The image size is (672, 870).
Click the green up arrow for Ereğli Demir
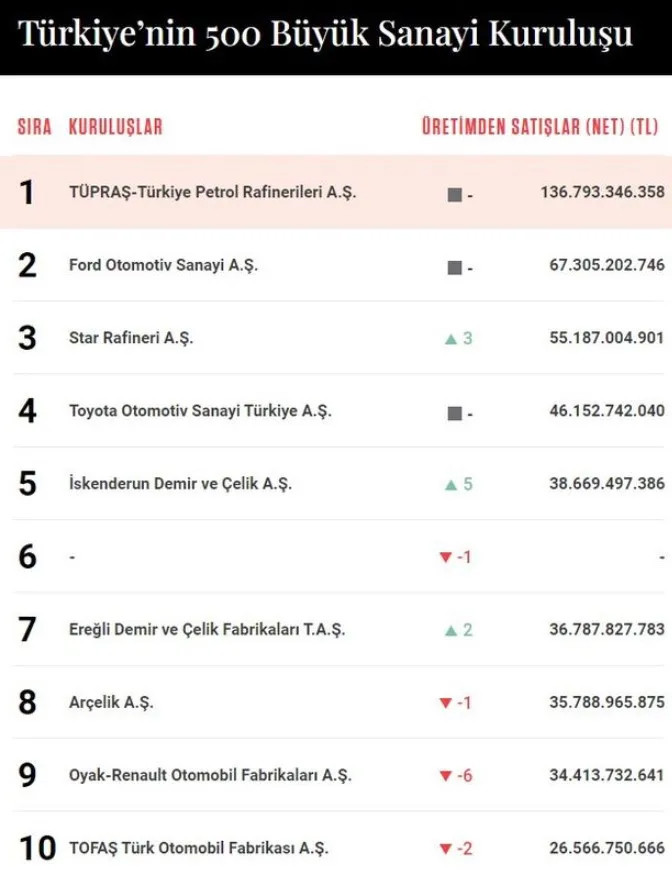coord(450,631)
